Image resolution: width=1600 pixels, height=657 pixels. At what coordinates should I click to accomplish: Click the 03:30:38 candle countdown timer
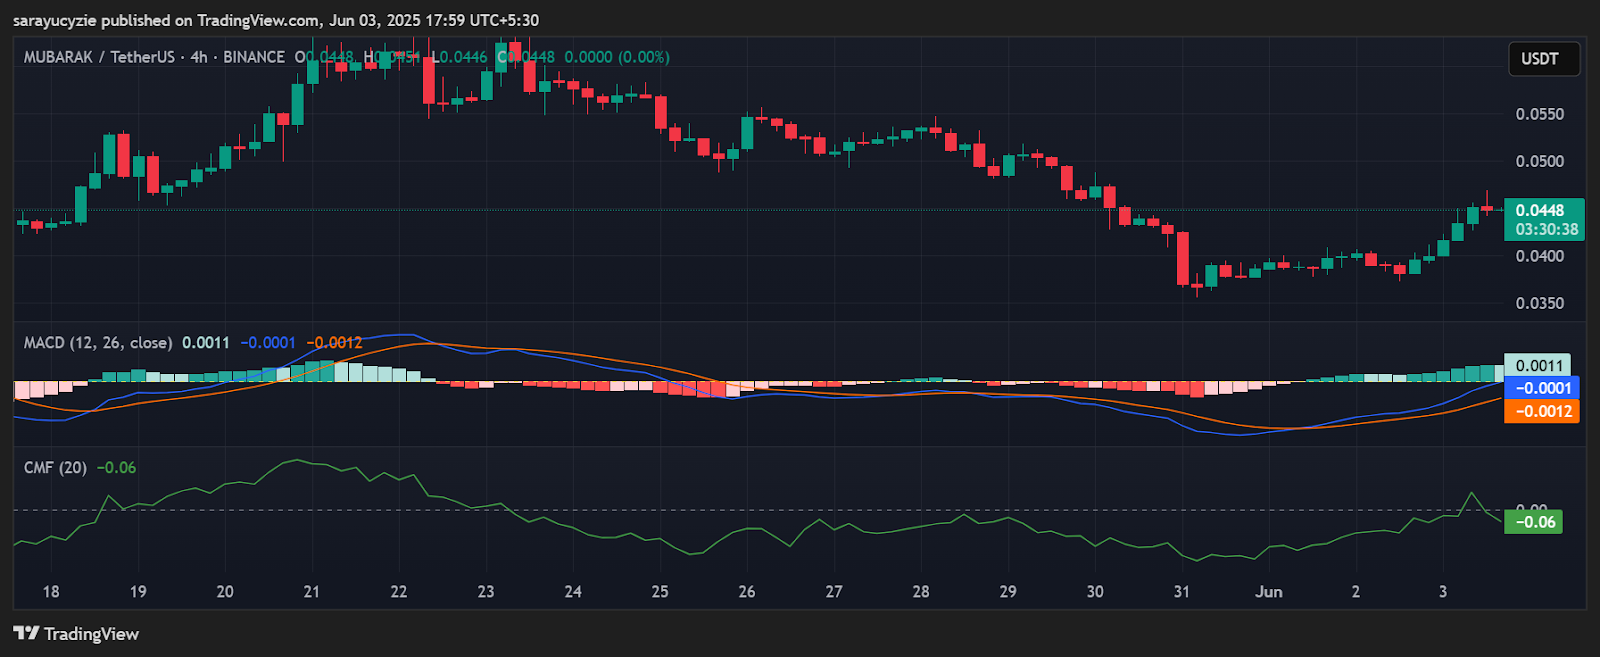[x=1546, y=229]
